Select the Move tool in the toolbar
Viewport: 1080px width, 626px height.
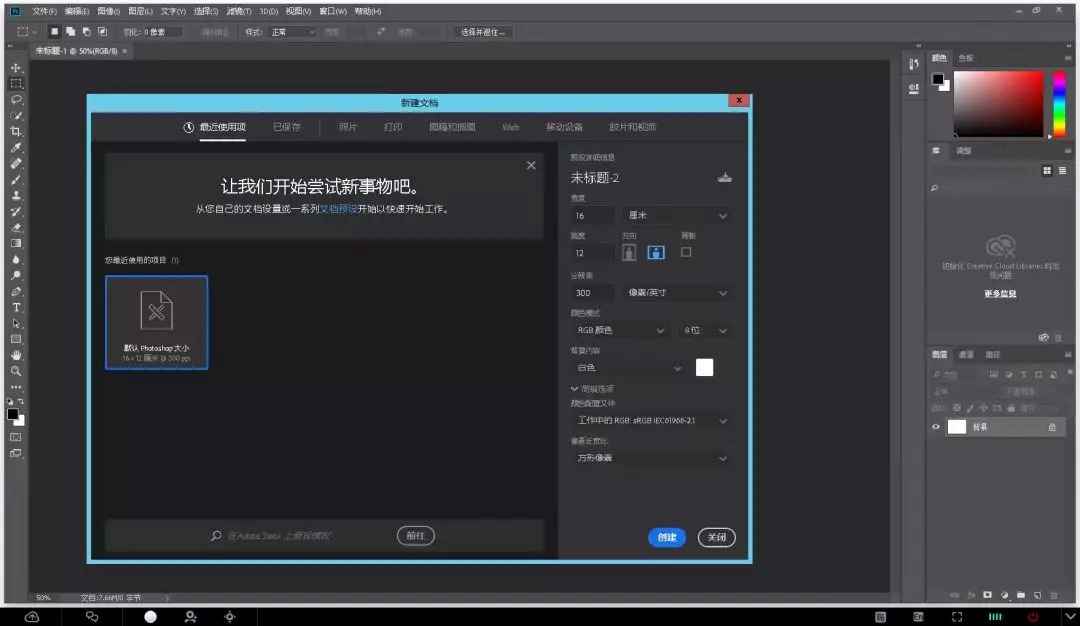click(x=16, y=68)
